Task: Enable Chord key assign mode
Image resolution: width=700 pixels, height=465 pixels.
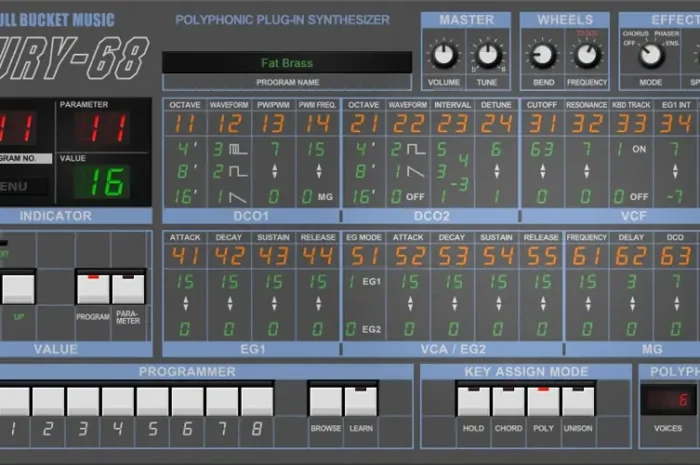Action: 508,401
